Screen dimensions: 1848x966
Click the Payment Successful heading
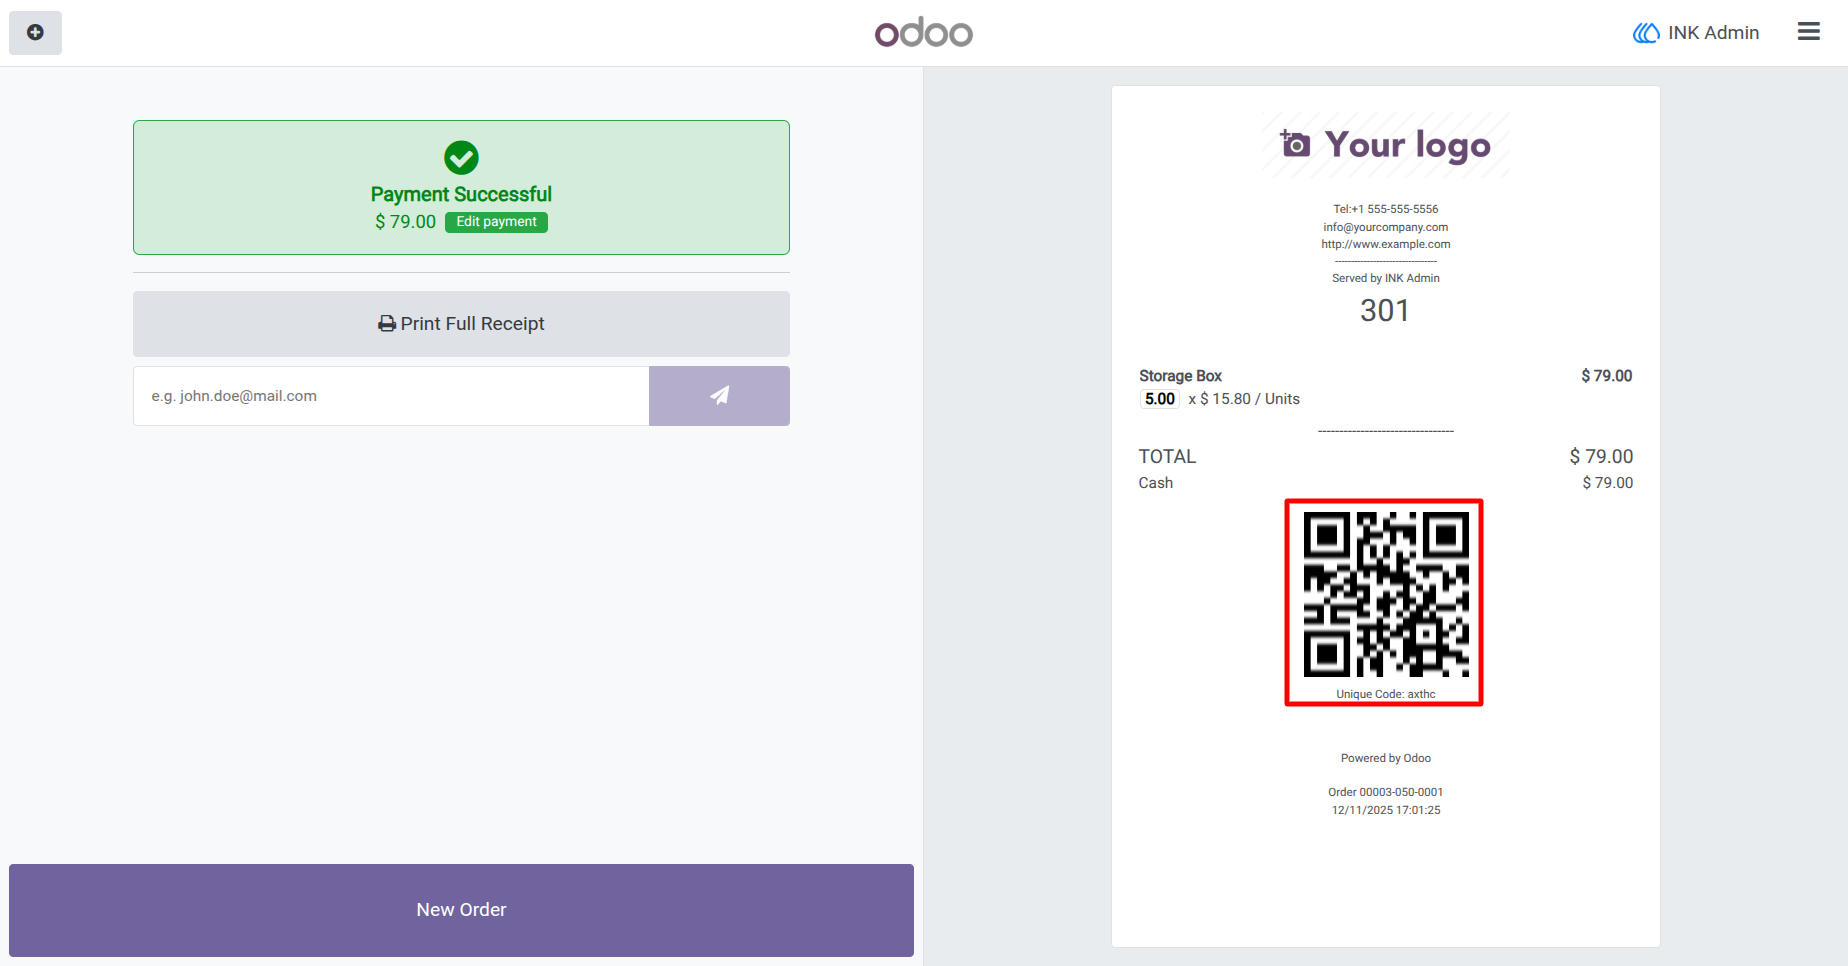[x=461, y=194]
